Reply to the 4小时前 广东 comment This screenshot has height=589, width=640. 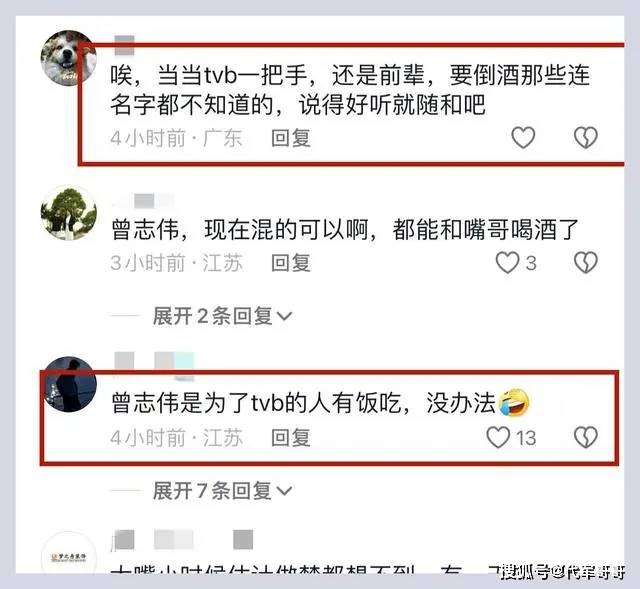tap(291, 138)
